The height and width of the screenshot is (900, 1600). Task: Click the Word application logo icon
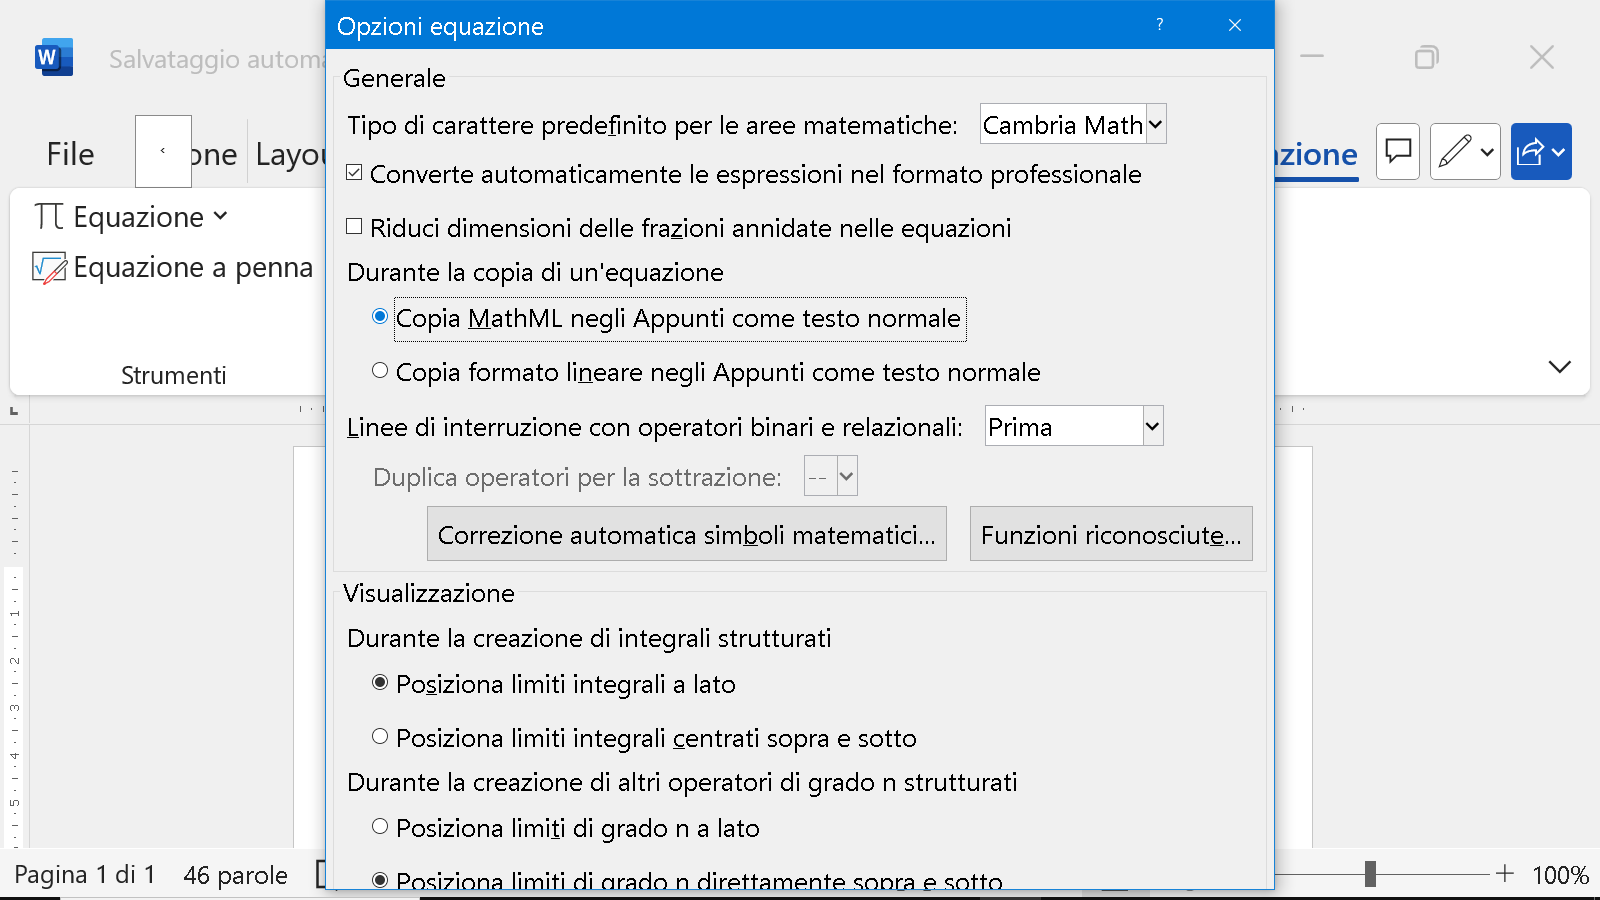[53, 58]
